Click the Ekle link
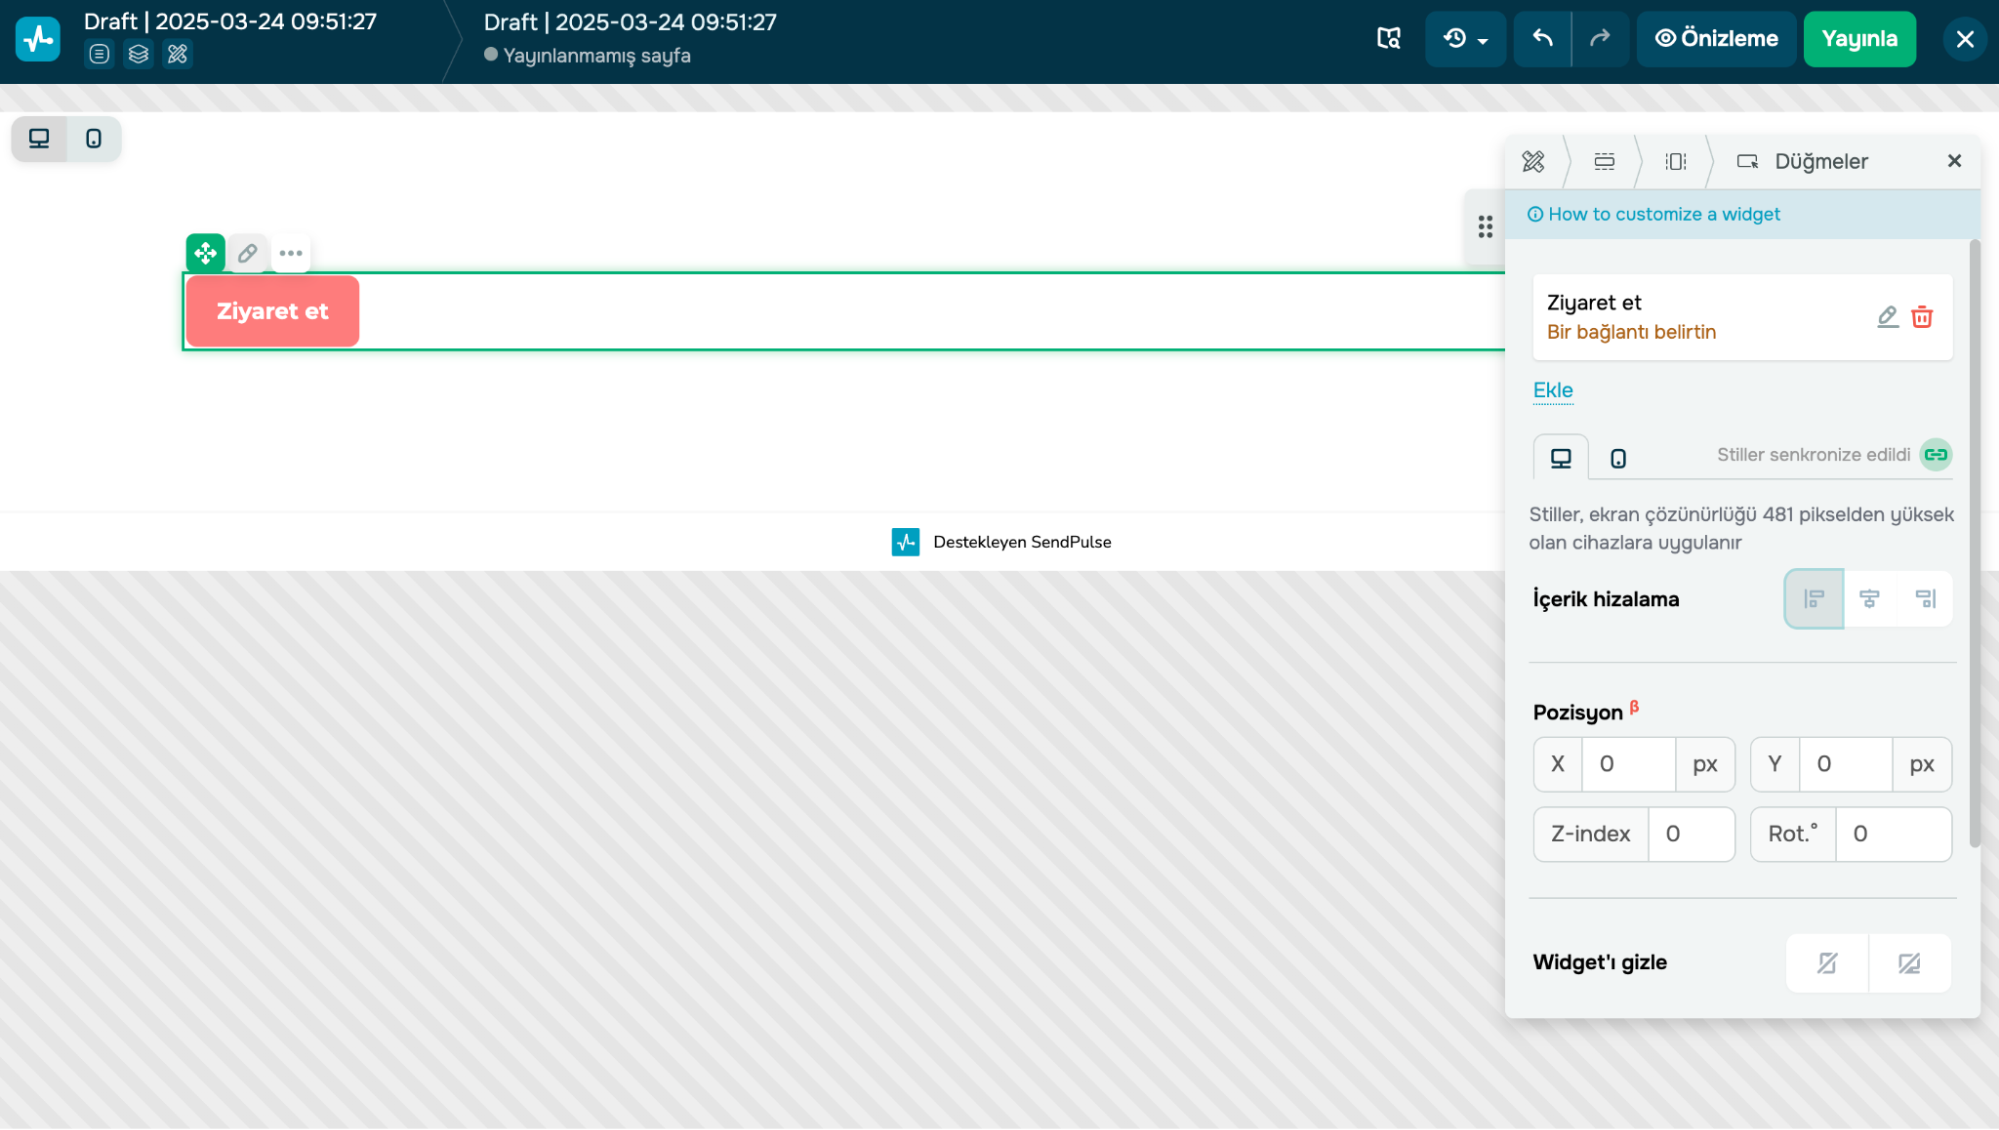The width and height of the screenshot is (1999, 1130). [x=1553, y=390]
